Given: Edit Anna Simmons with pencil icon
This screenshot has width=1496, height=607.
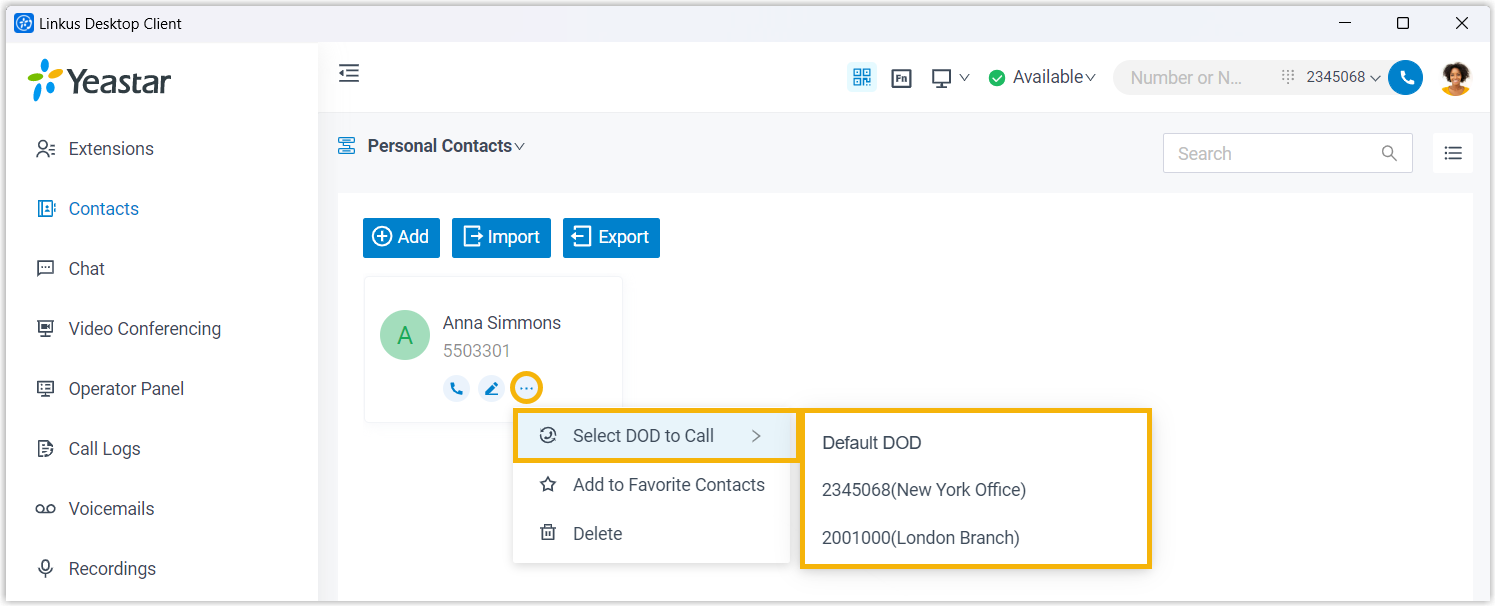Looking at the screenshot, I should tap(491, 388).
